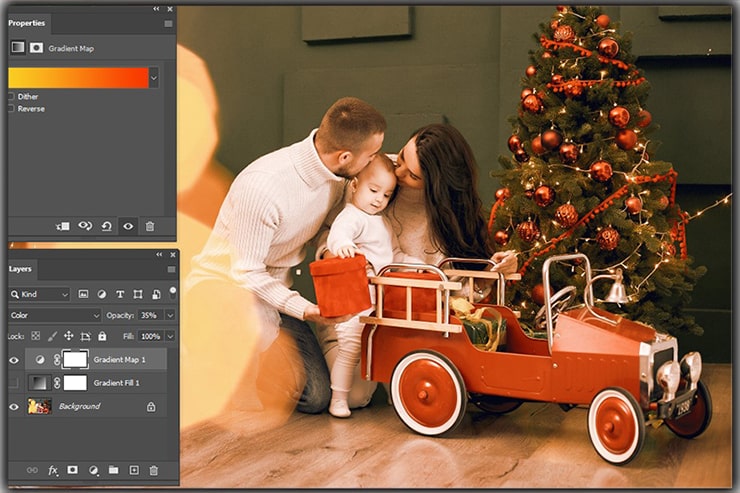Hide the Background layer eye
The width and height of the screenshot is (740, 493).
(14, 406)
